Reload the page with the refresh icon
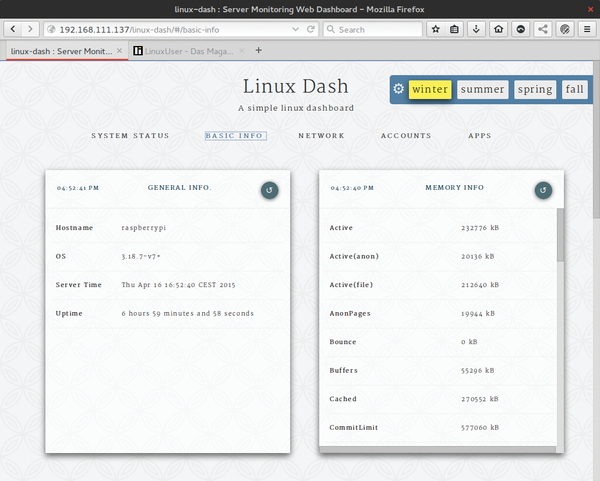This screenshot has height=481, width=600. (311, 29)
